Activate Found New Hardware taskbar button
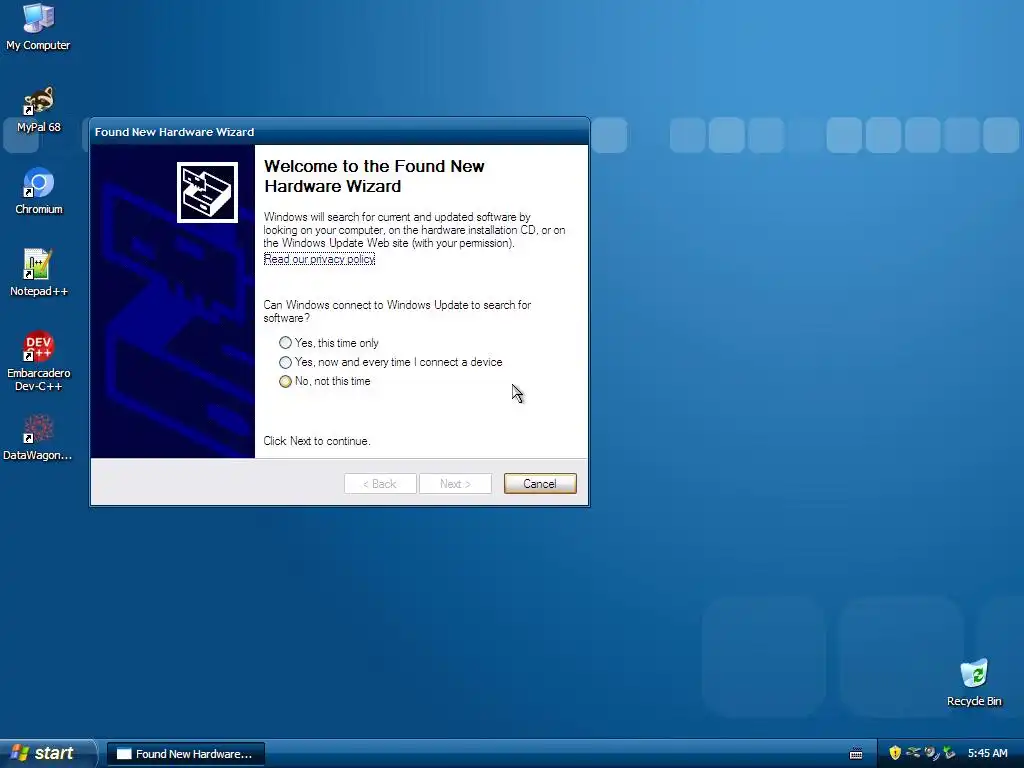 [185, 754]
